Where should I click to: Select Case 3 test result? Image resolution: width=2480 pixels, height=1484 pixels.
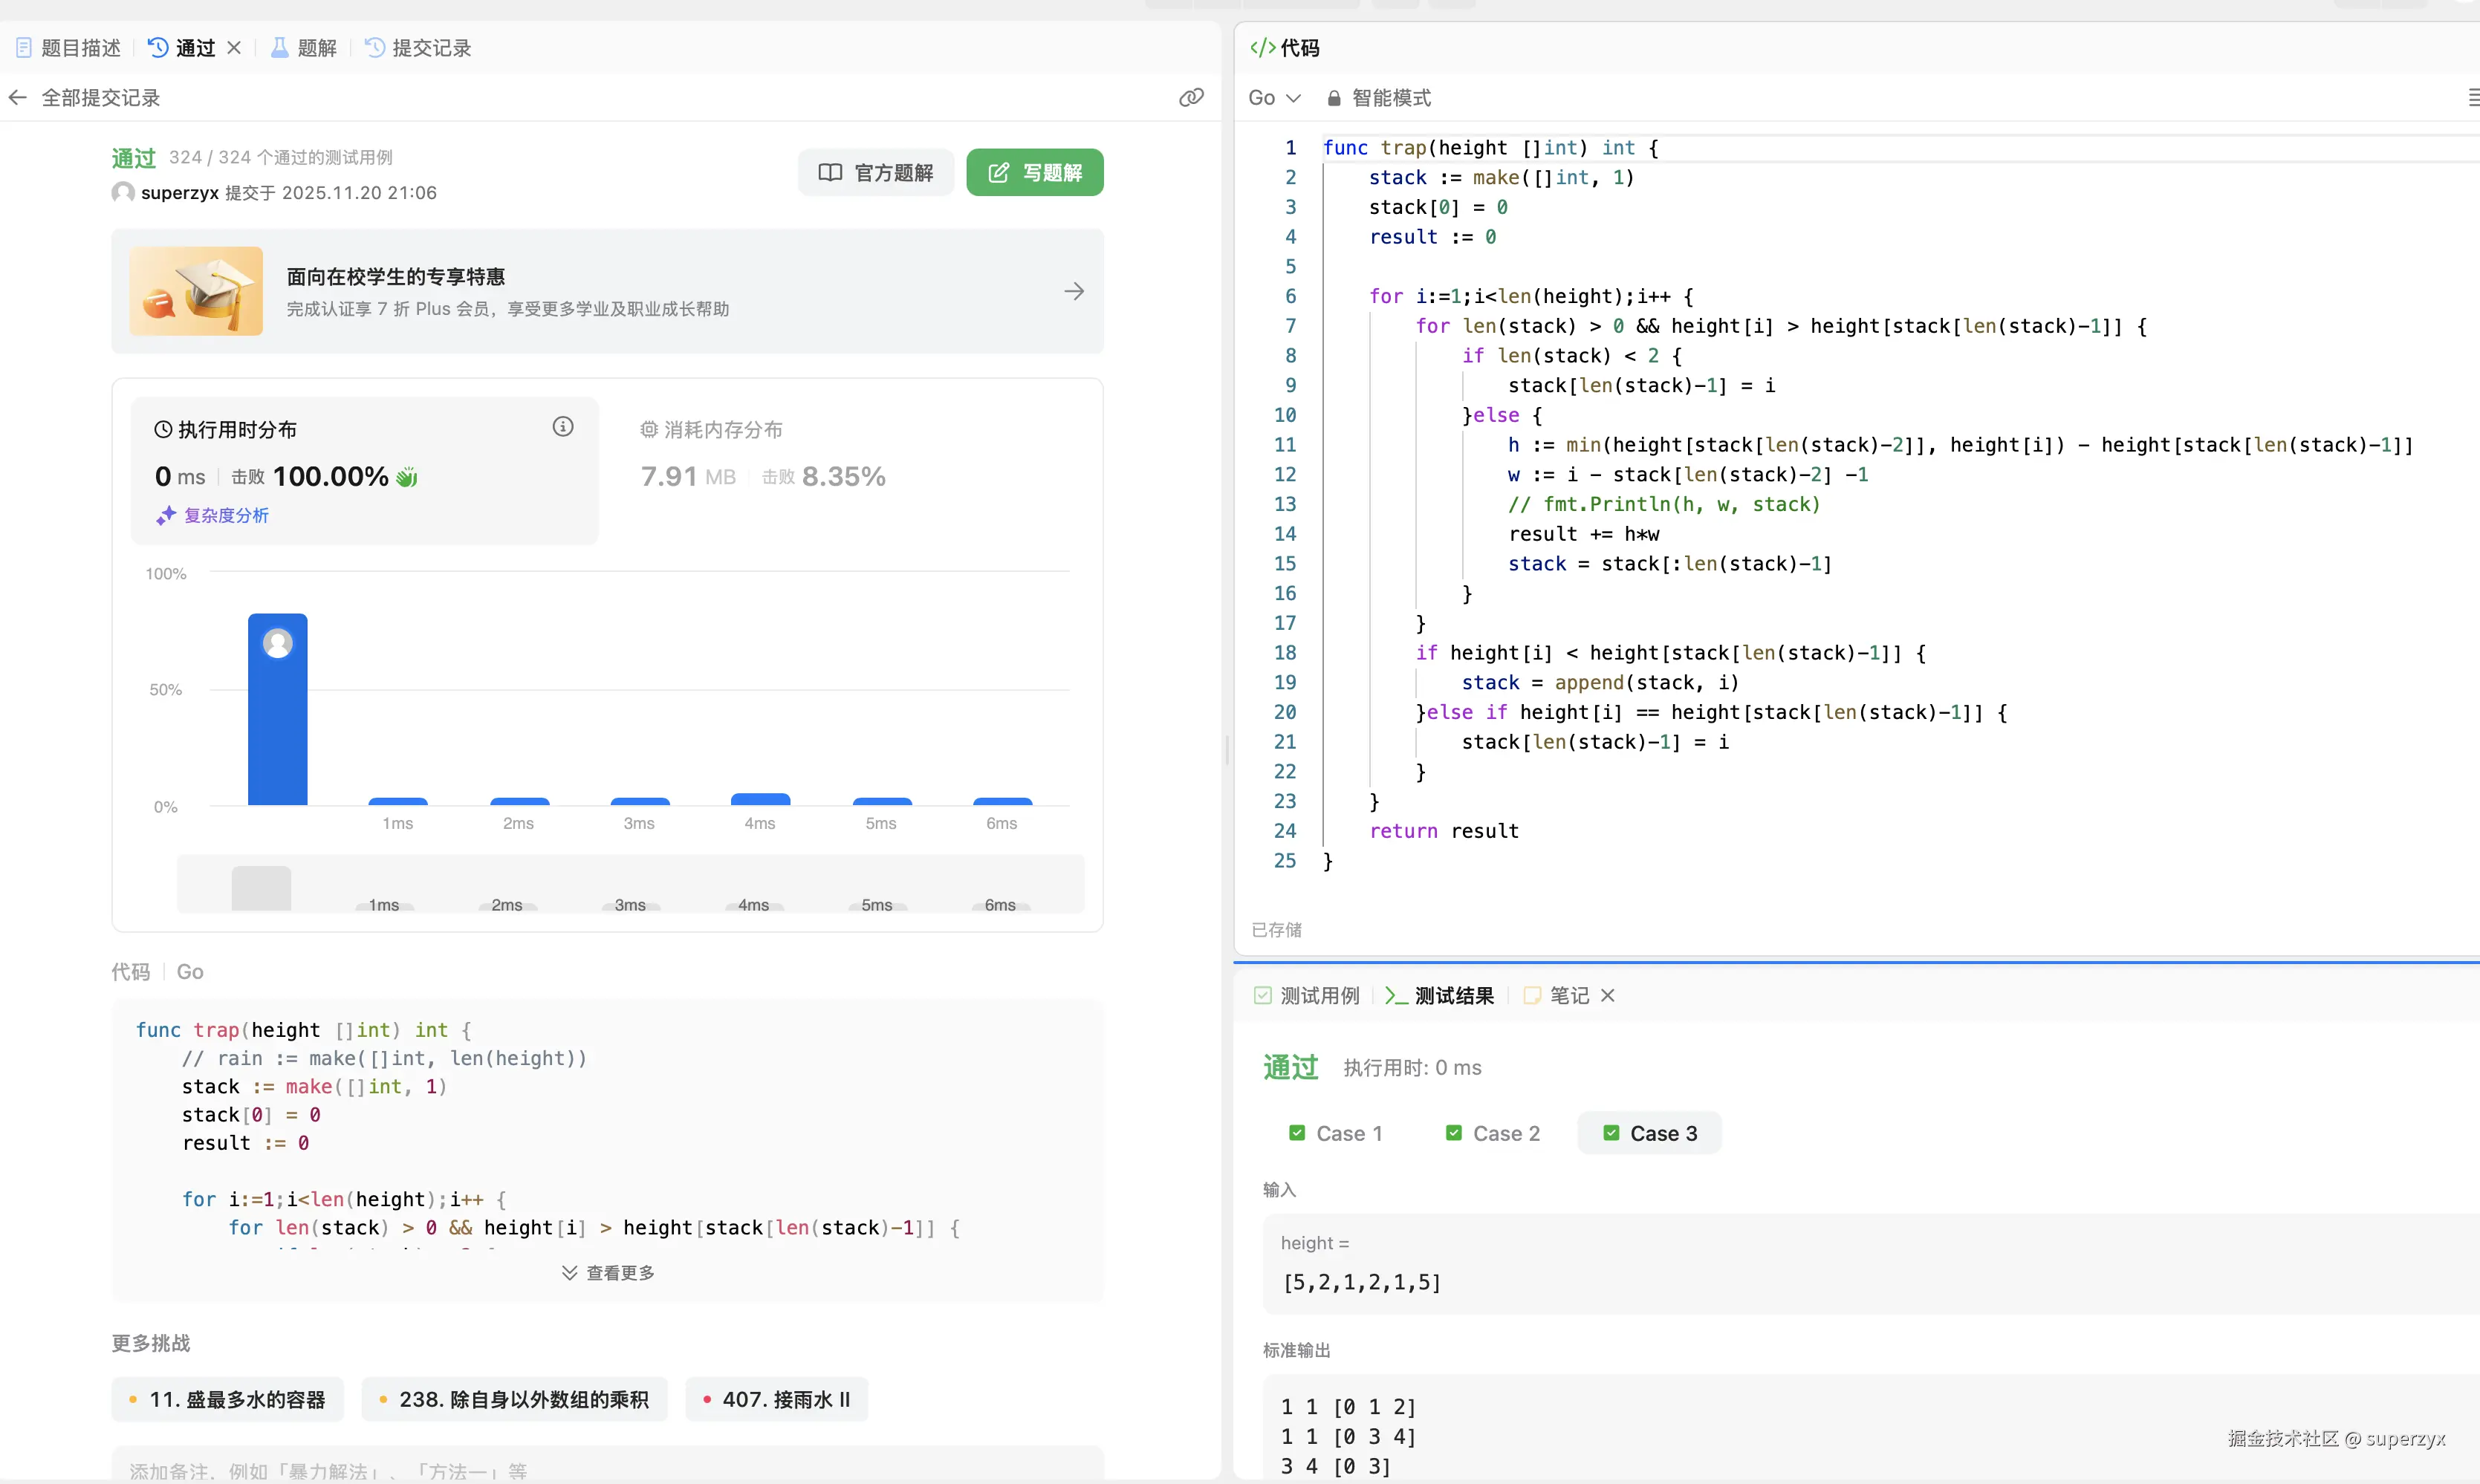1650,1133
